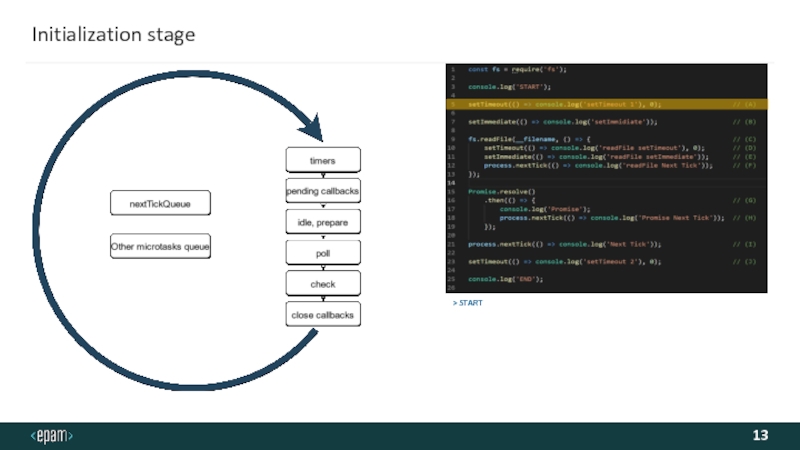This screenshot has height=450, width=800.
Task: Click the check phase box
Action: coord(322,284)
